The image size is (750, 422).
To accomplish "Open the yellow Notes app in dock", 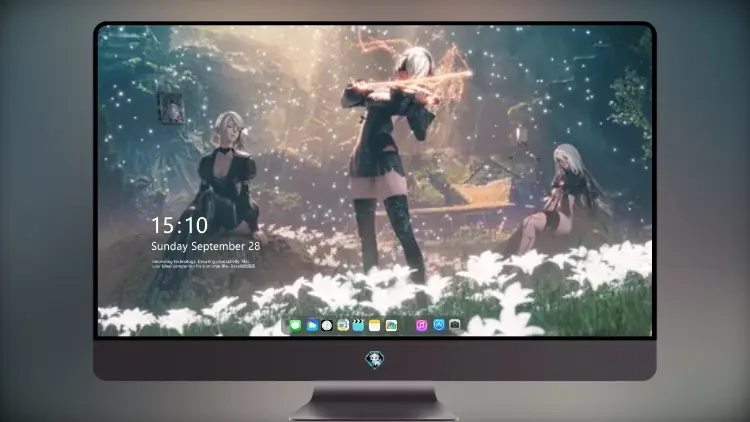I will tap(375, 326).
